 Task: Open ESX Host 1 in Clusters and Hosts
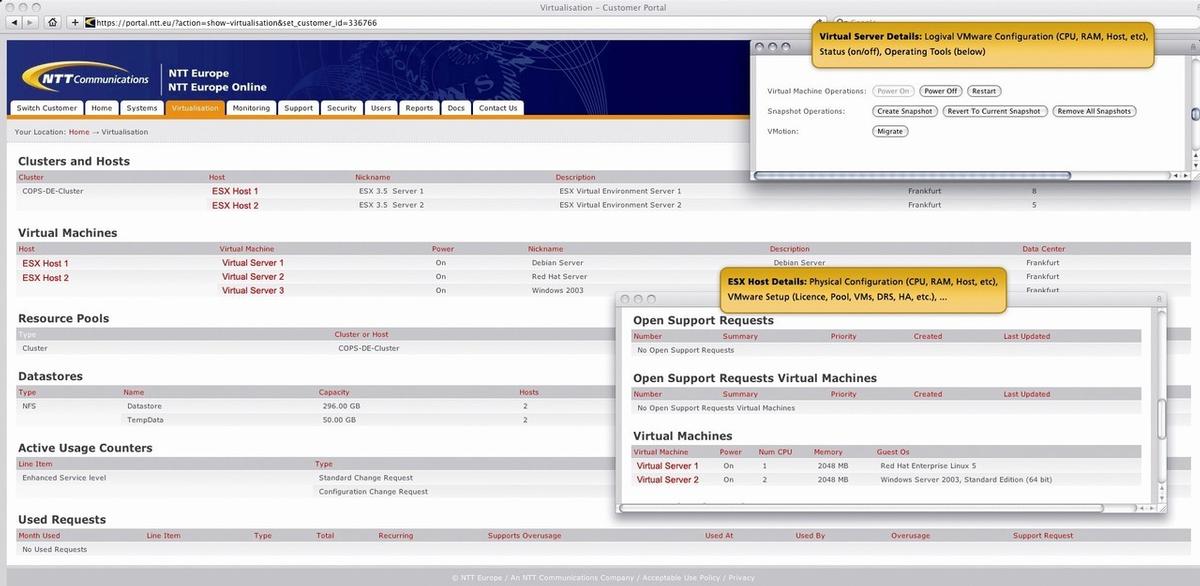[x=235, y=191]
